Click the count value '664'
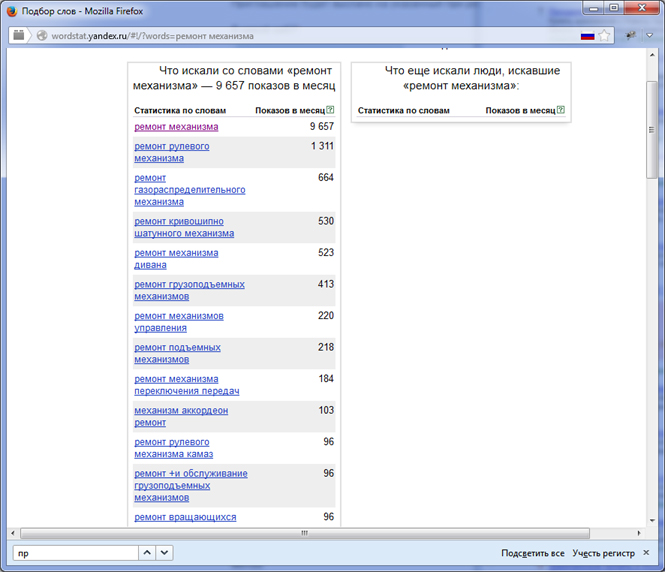The width and height of the screenshot is (665, 572). pyautogui.click(x=326, y=178)
